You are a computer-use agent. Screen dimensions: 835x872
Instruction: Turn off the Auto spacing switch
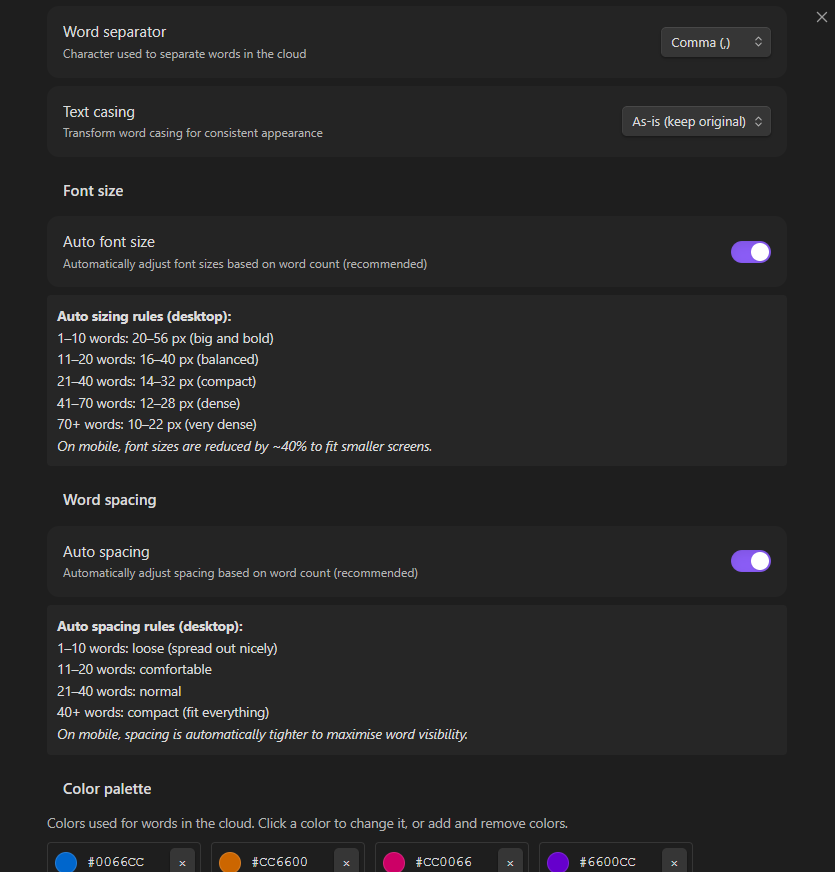(x=751, y=561)
